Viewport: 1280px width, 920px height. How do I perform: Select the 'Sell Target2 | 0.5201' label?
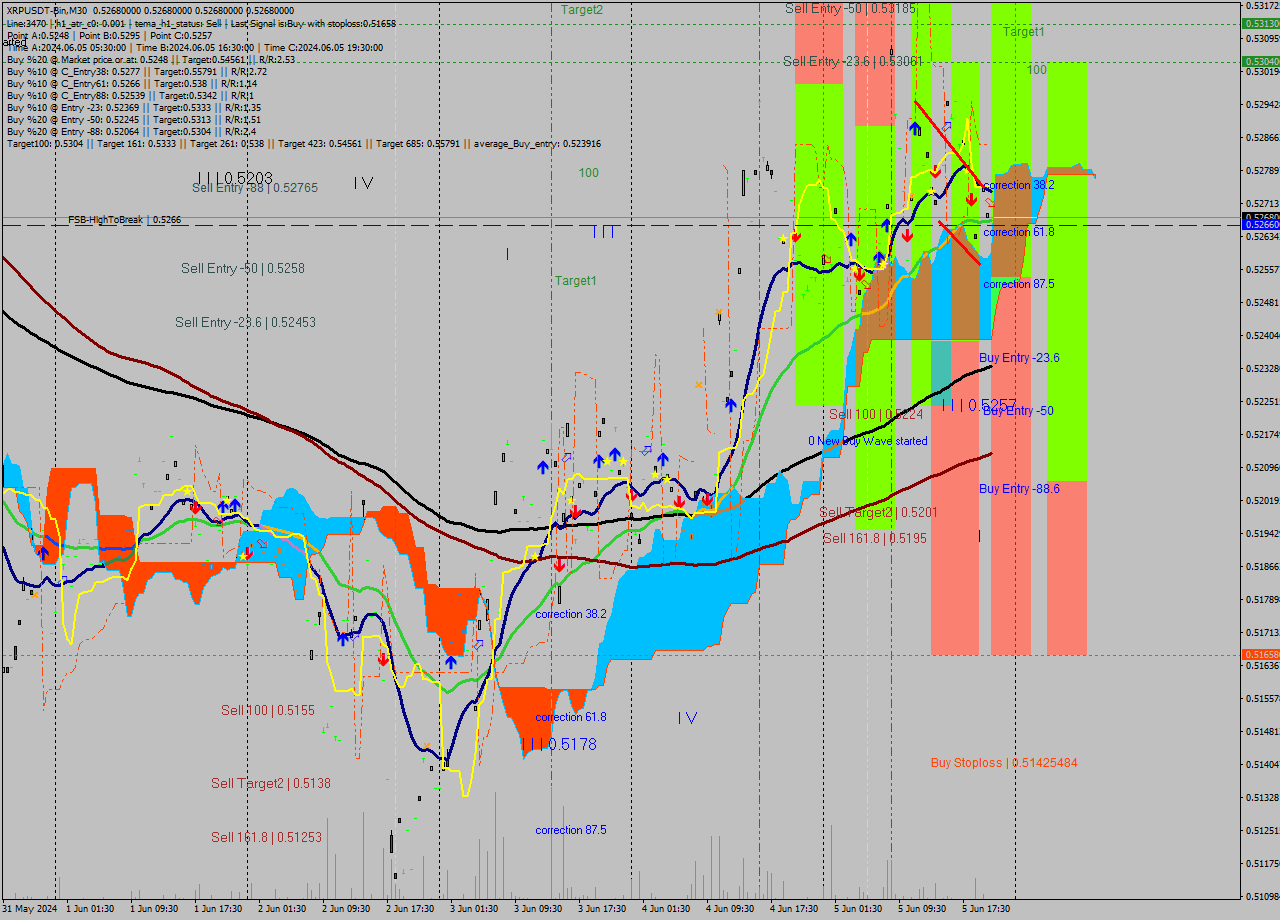pos(879,512)
